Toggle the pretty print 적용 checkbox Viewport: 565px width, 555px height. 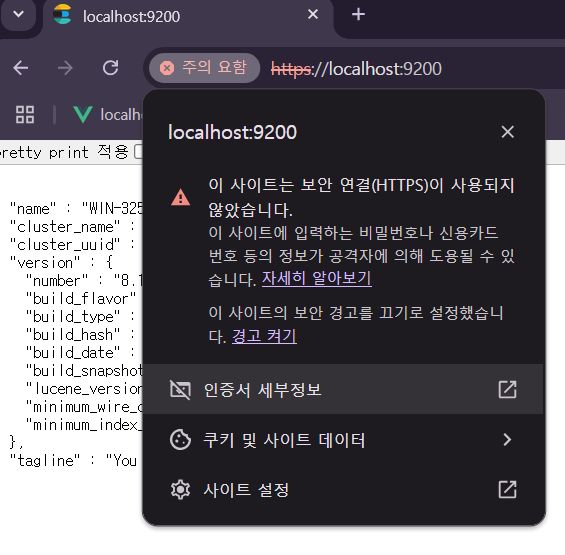point(138,152)
